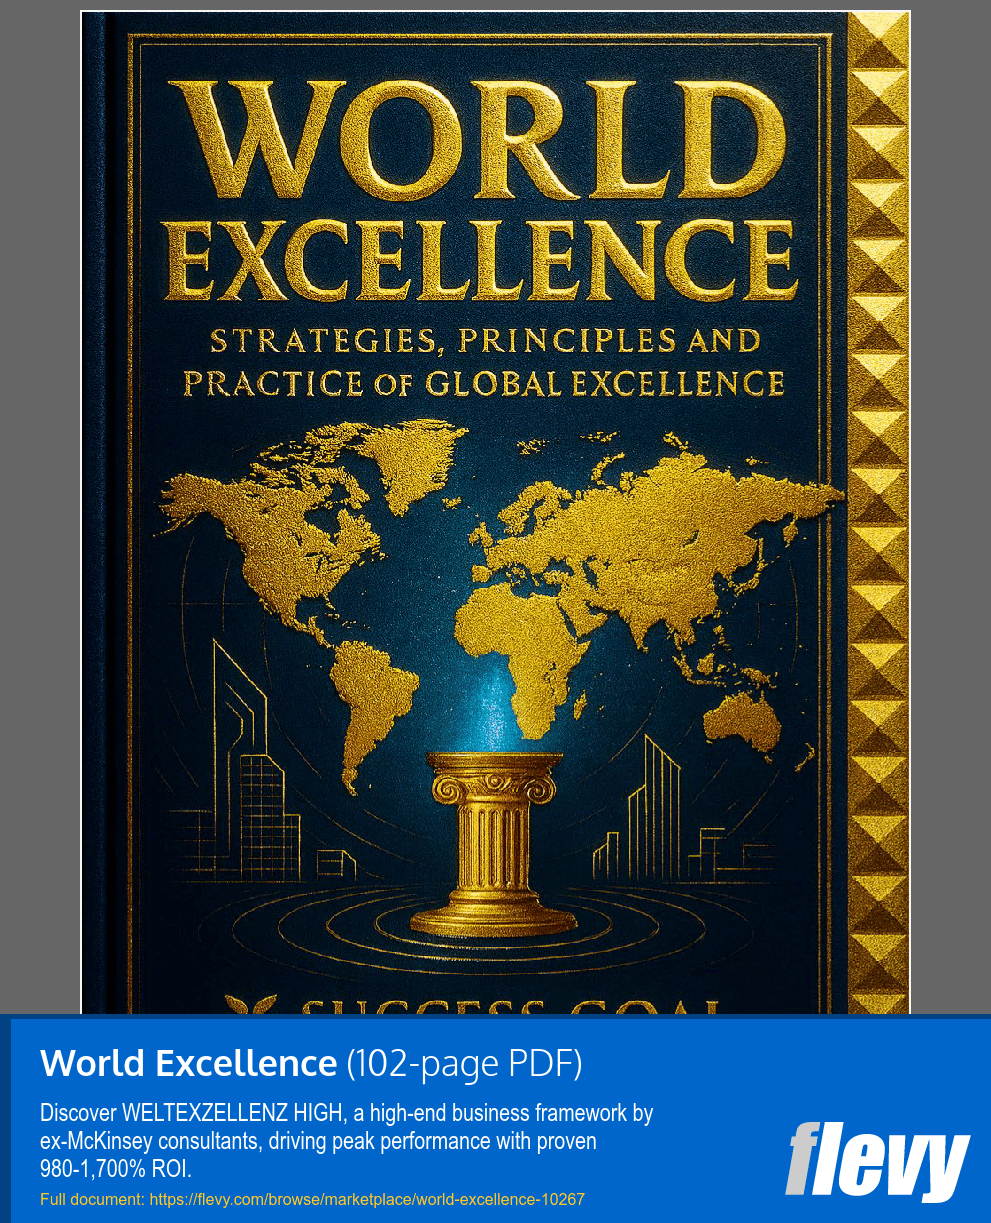Click the World Excellence title heading

(188, 1063)
